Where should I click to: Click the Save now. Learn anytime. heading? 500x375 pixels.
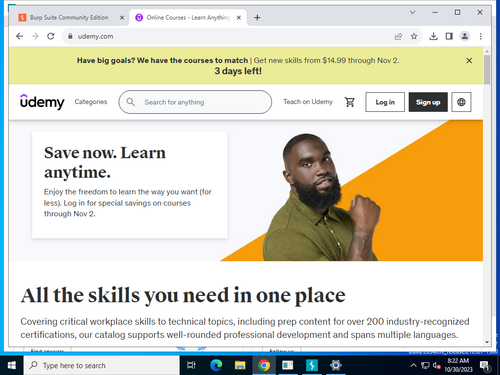click(105, 162)
